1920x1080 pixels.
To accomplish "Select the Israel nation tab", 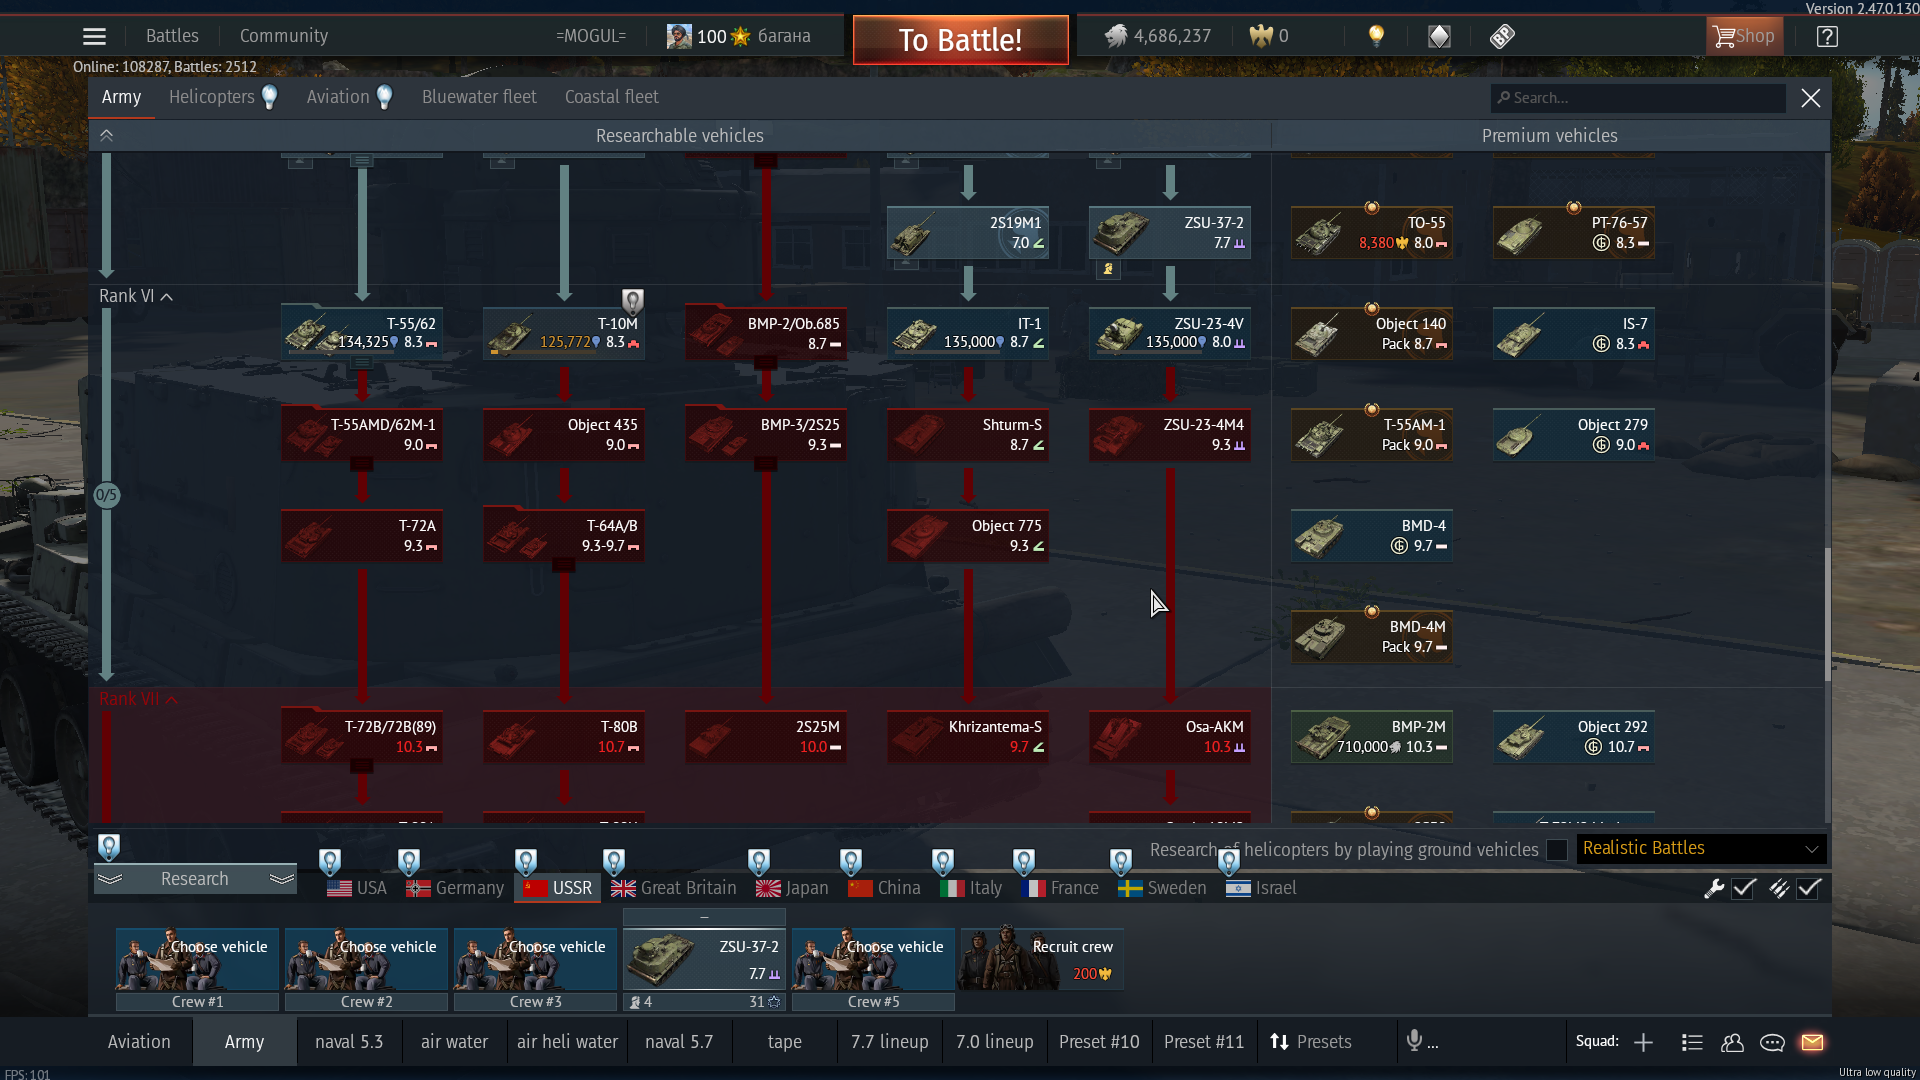I will [1261, 888].
